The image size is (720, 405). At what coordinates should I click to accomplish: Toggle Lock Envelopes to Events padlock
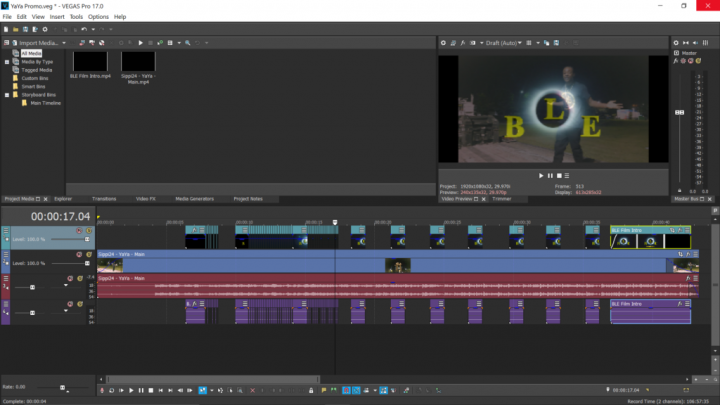click(311, 390)
